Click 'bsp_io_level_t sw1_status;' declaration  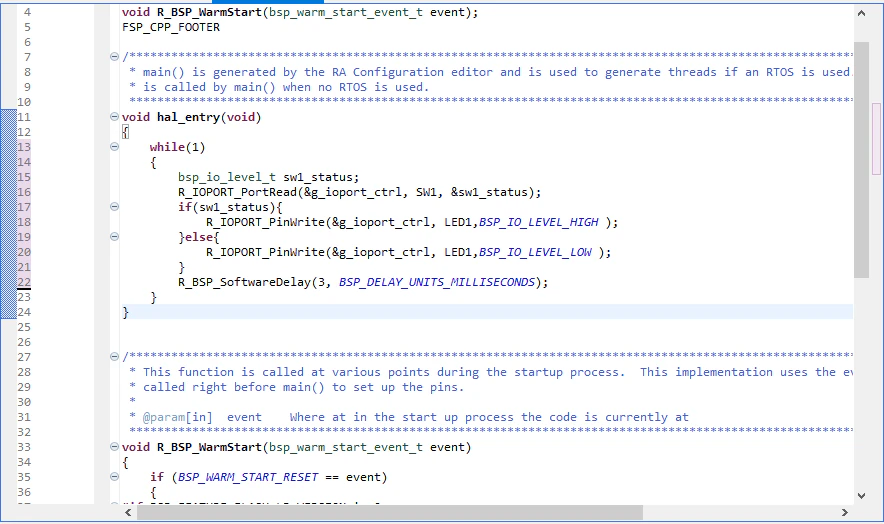[x=268, y=177]
